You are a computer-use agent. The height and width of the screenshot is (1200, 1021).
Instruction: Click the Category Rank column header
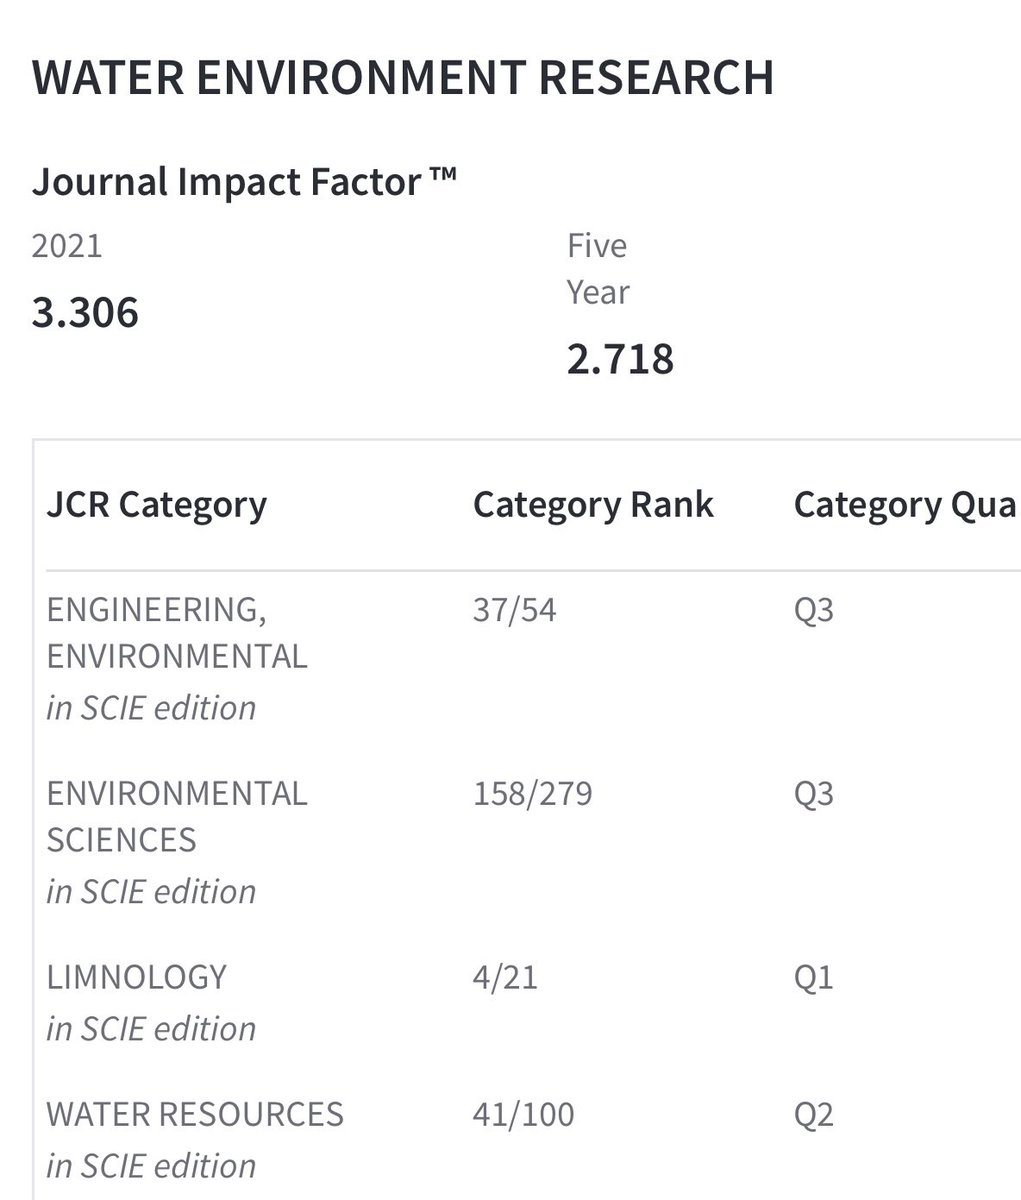pos(594,505)
